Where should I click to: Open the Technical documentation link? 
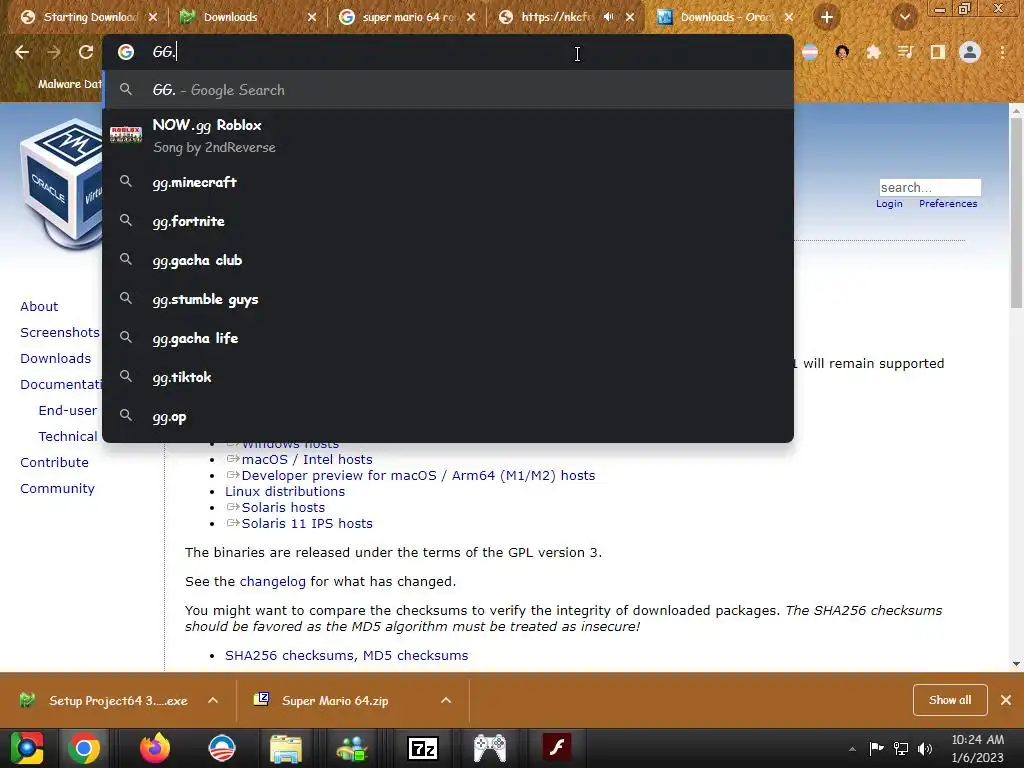pyautogui.click(x=68, y=436)
